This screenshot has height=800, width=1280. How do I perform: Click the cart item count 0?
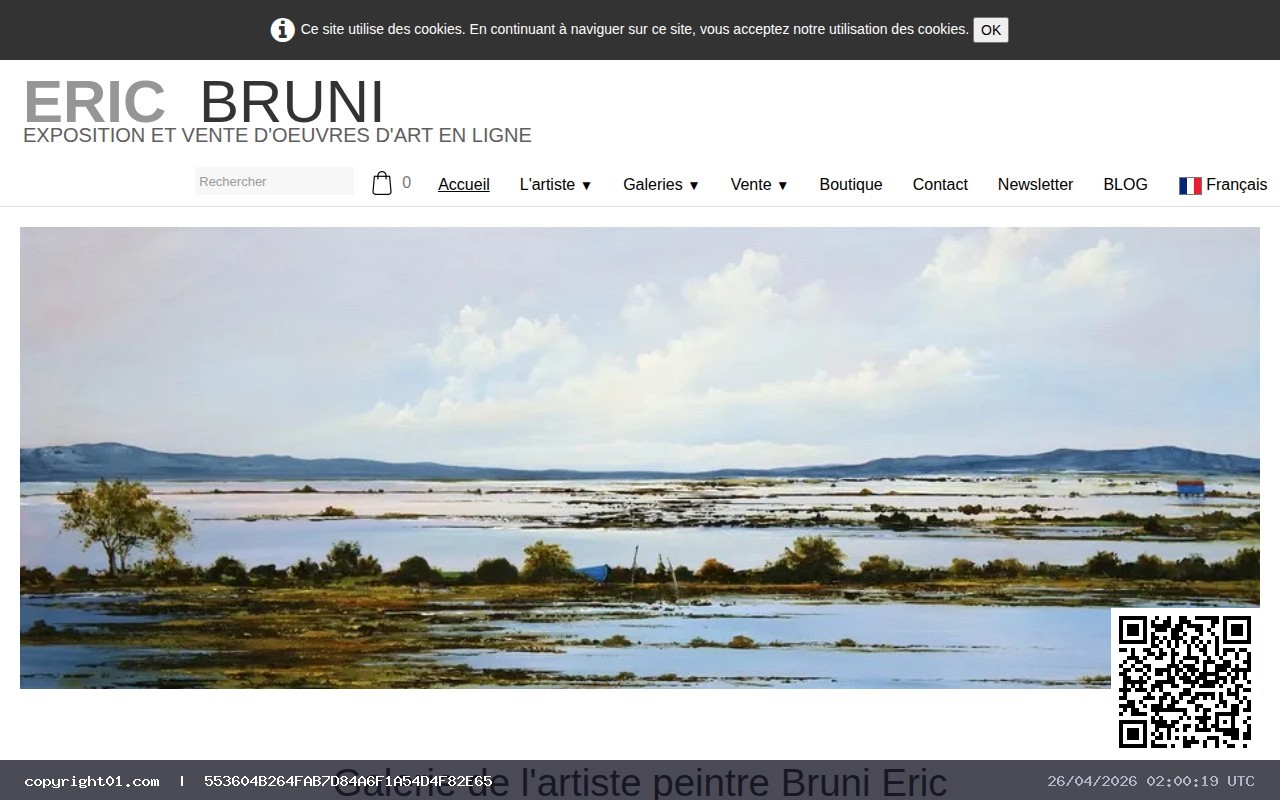[406, 183]
